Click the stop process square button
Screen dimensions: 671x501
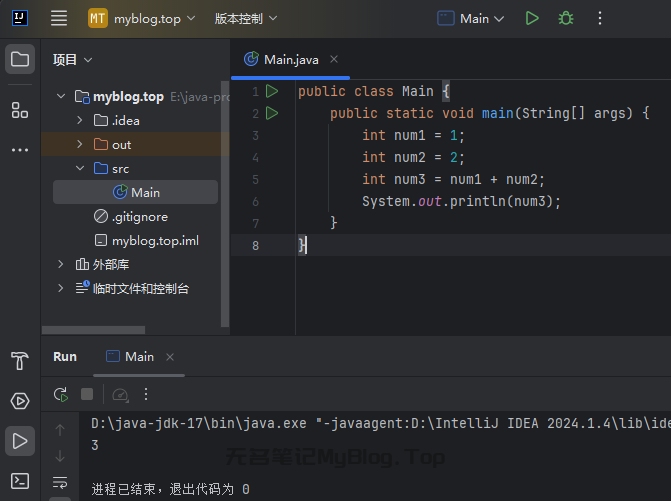coord(87,394)
